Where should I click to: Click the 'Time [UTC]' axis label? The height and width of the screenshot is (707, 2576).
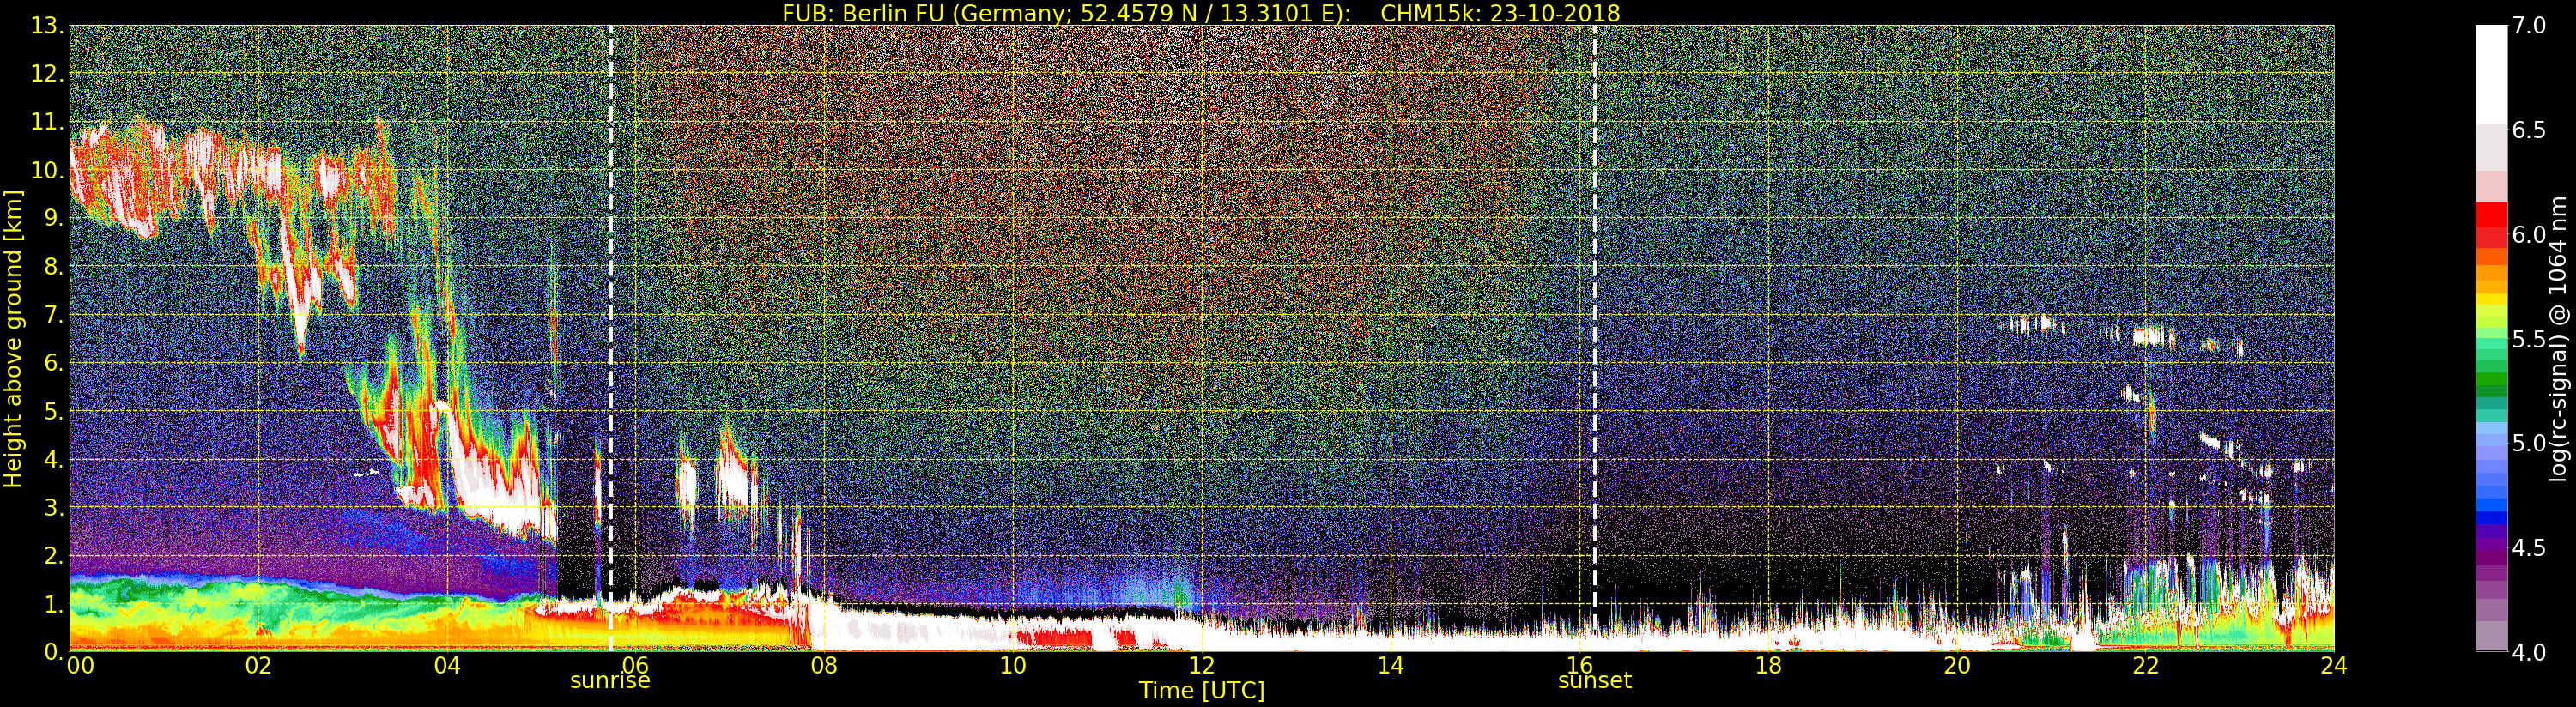point(1202,690)
